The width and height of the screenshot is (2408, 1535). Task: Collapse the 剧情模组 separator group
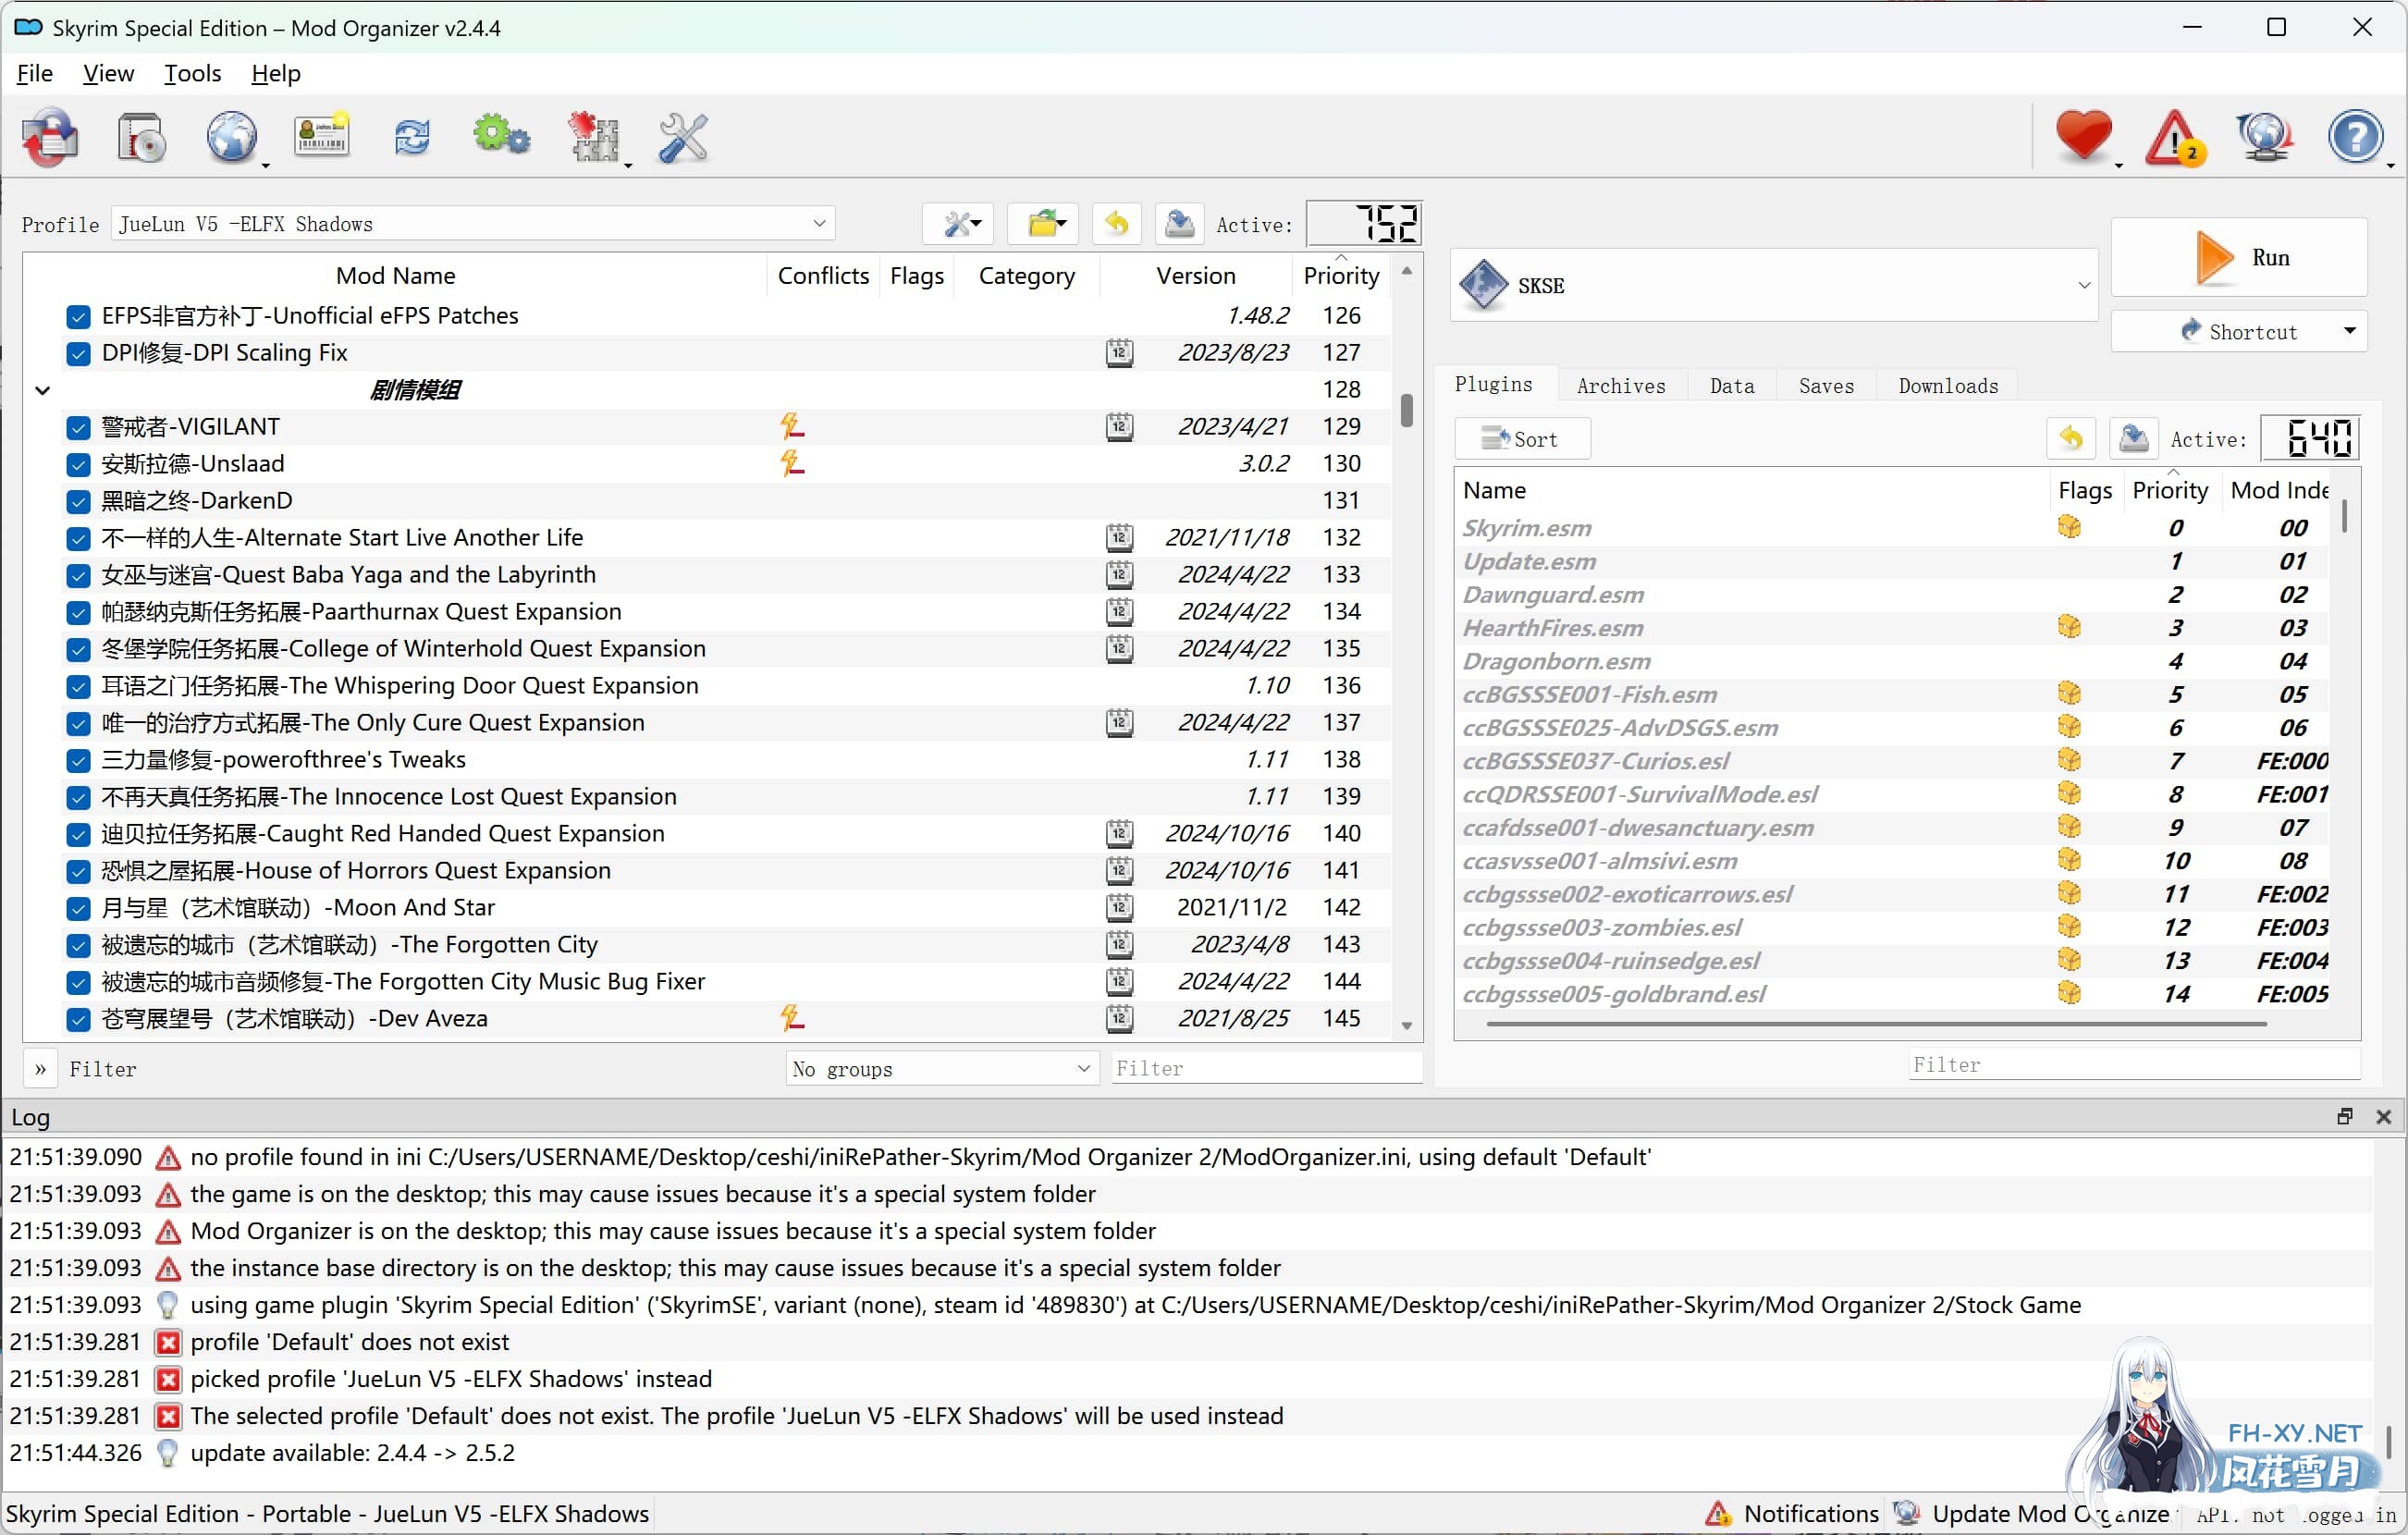tap(42, 390)
